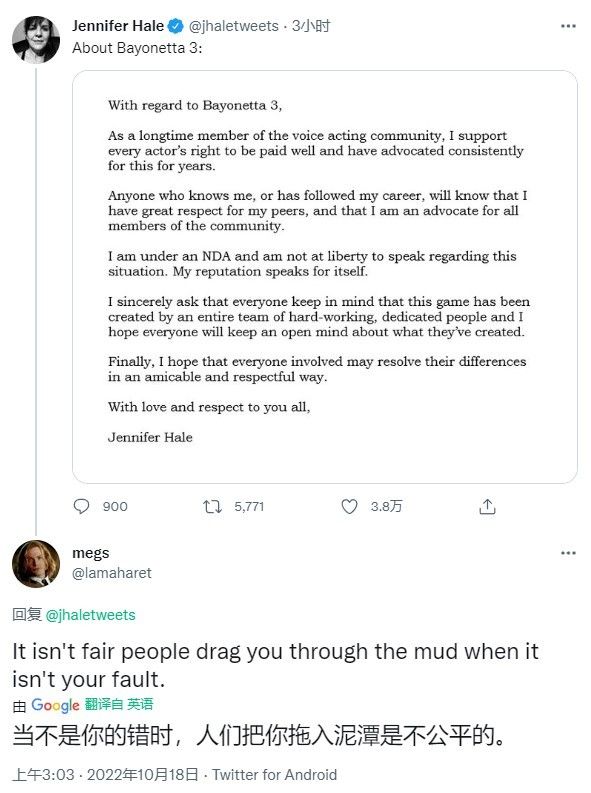View the 5,771 retweets count

click(x=249, y=506)
